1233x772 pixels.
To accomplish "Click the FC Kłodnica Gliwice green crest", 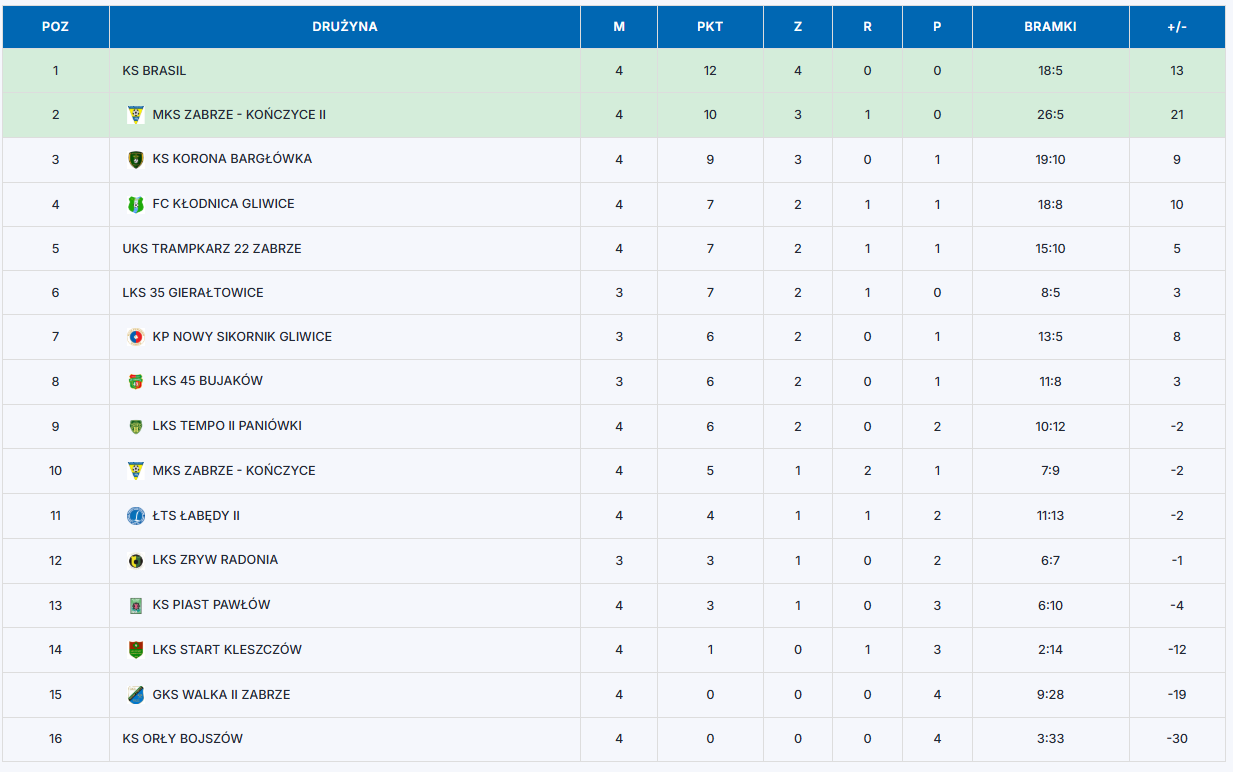I will click(135, 204).
